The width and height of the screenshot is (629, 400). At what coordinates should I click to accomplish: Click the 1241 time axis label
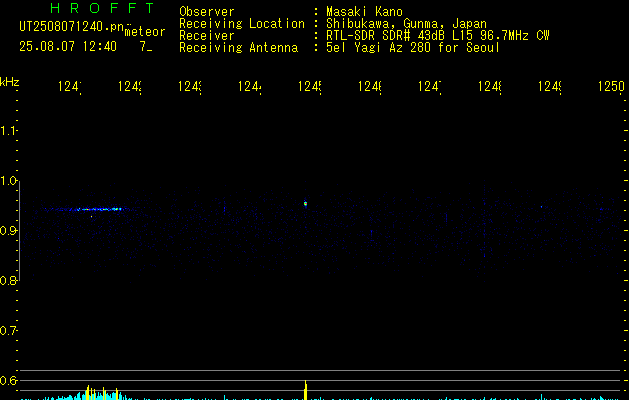pyautogui.click(x=70, y=86)
